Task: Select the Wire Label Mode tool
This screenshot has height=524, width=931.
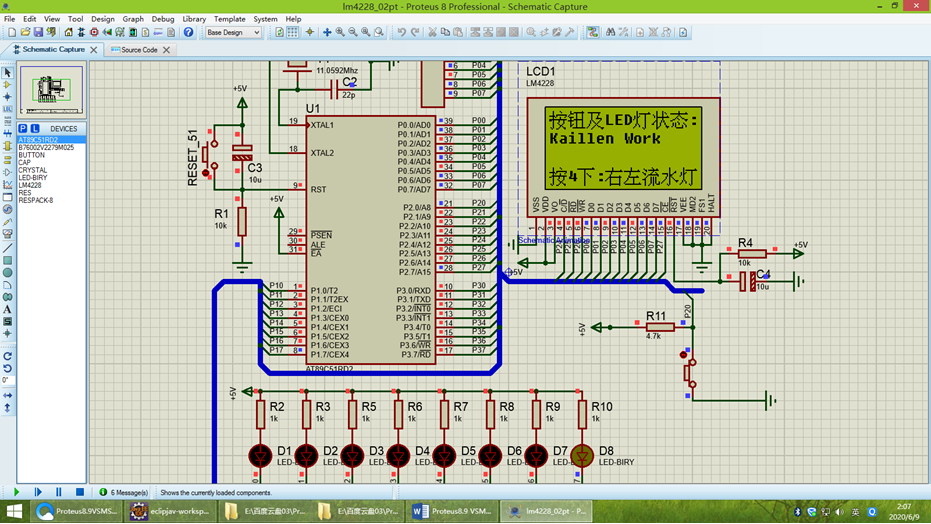Action: click(7, 109)
